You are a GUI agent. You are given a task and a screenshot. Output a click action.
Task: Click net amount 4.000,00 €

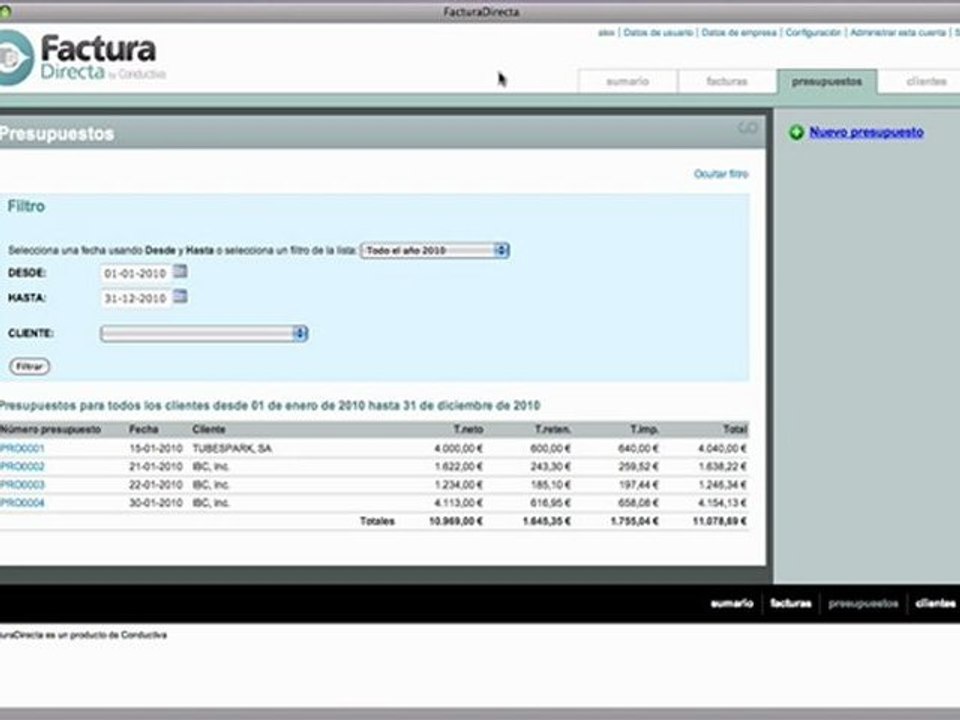(x=459, y=449)
